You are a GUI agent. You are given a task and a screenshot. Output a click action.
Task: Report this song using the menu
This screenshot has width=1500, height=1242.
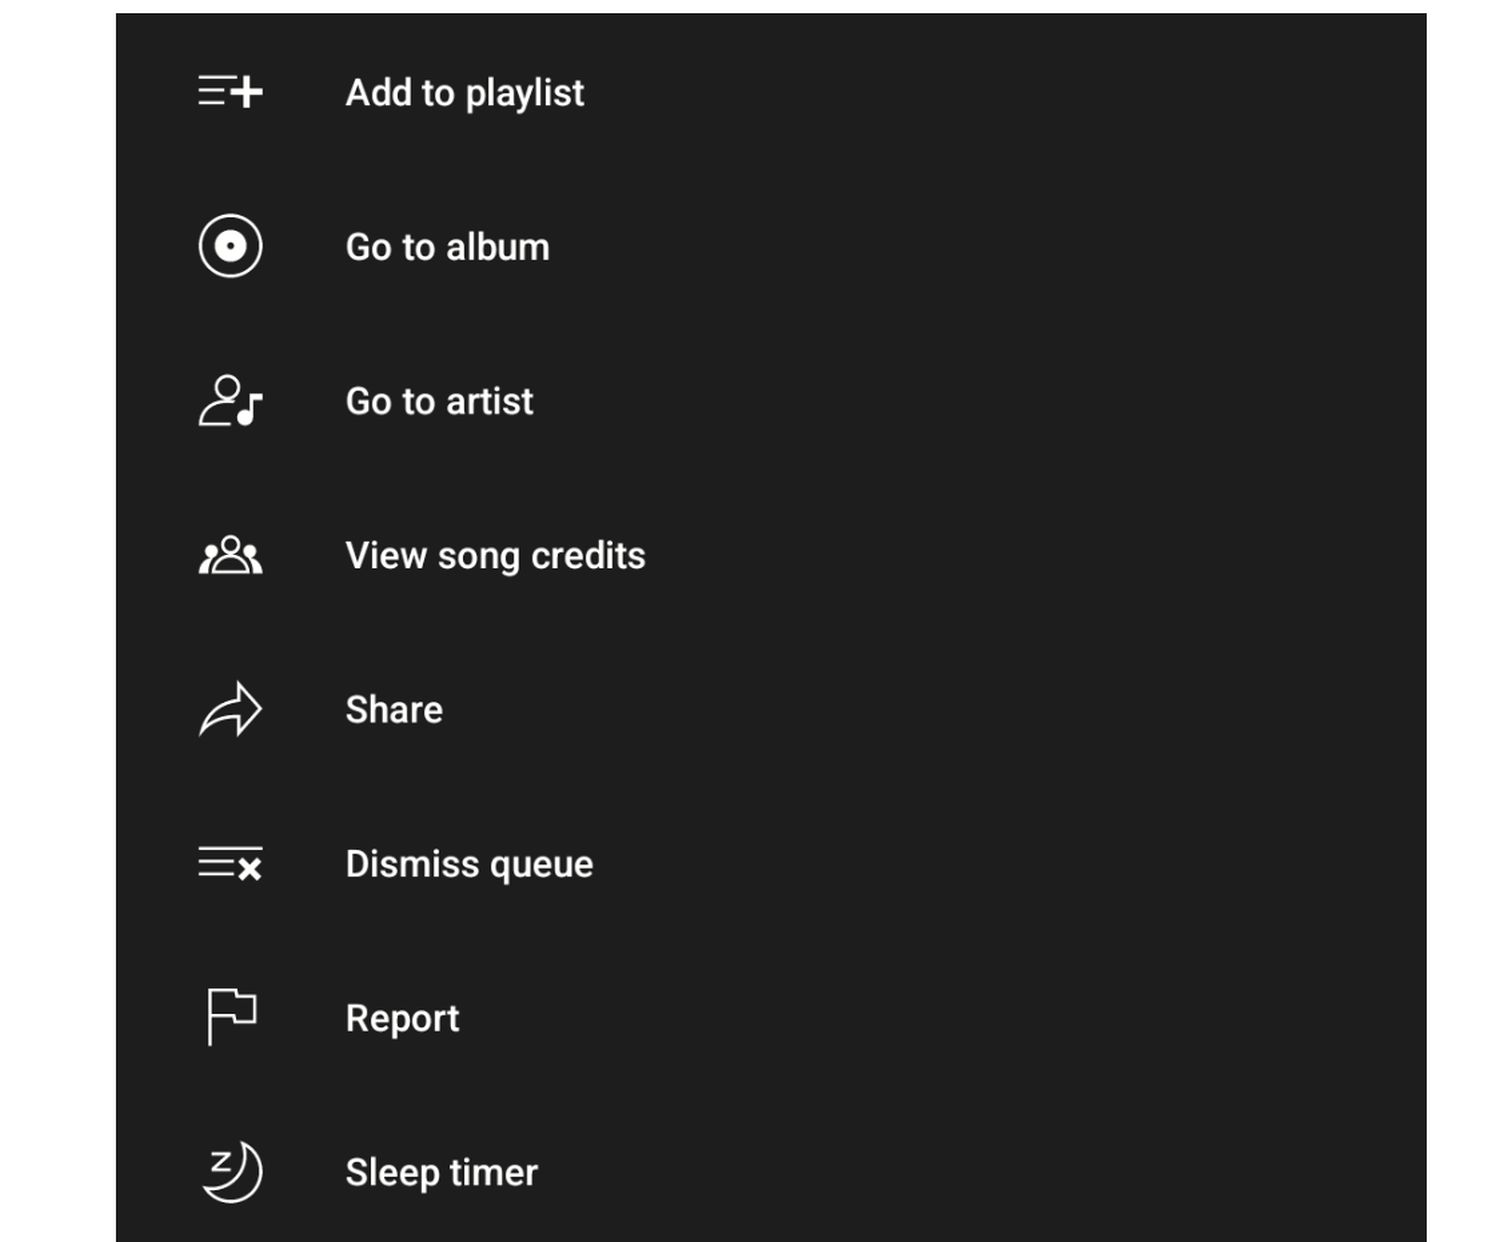[402, 1018]
